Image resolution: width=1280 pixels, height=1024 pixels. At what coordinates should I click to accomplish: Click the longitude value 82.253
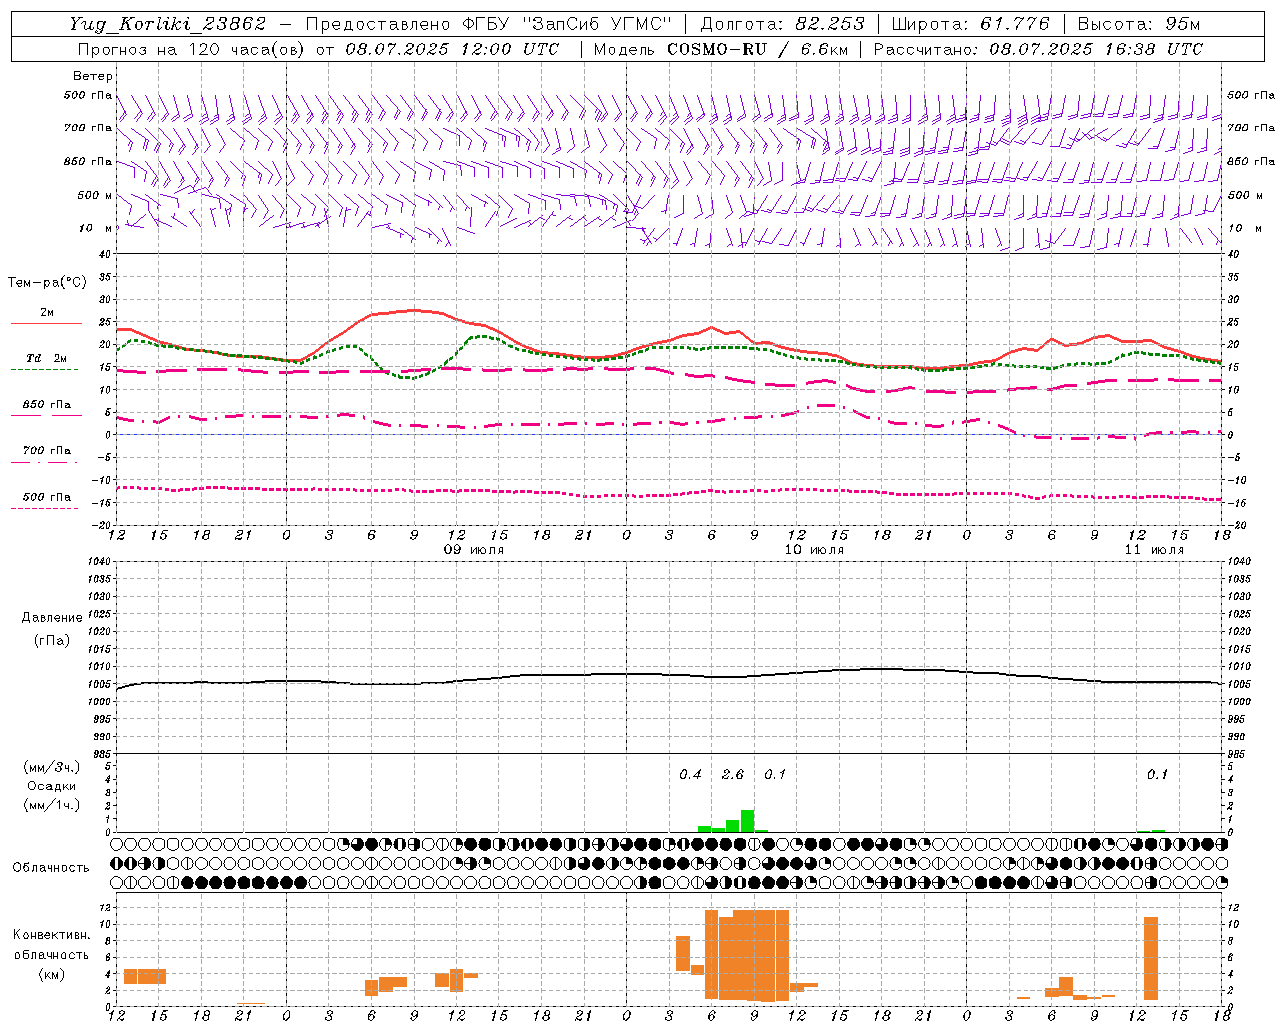pyautogui.click(x=830, y=24)
